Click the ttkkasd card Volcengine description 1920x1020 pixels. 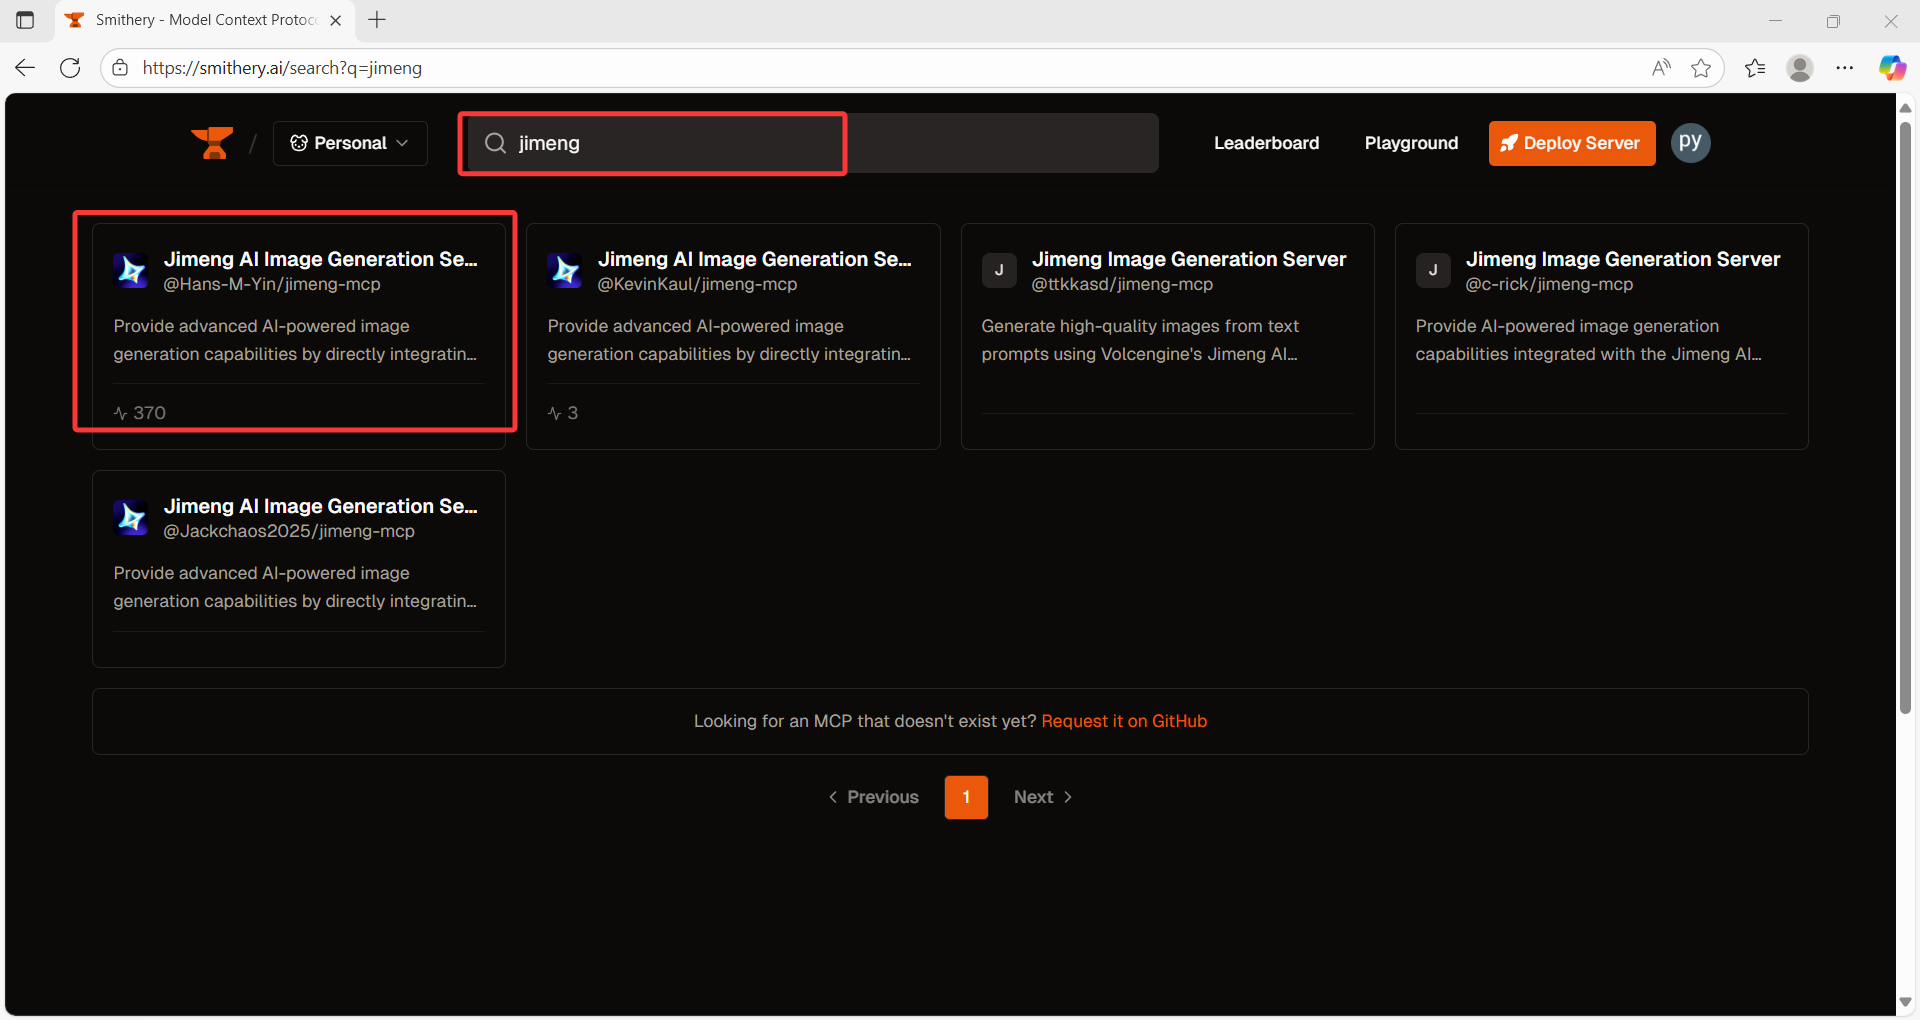pyautogui.click(x=1140, y=340)
